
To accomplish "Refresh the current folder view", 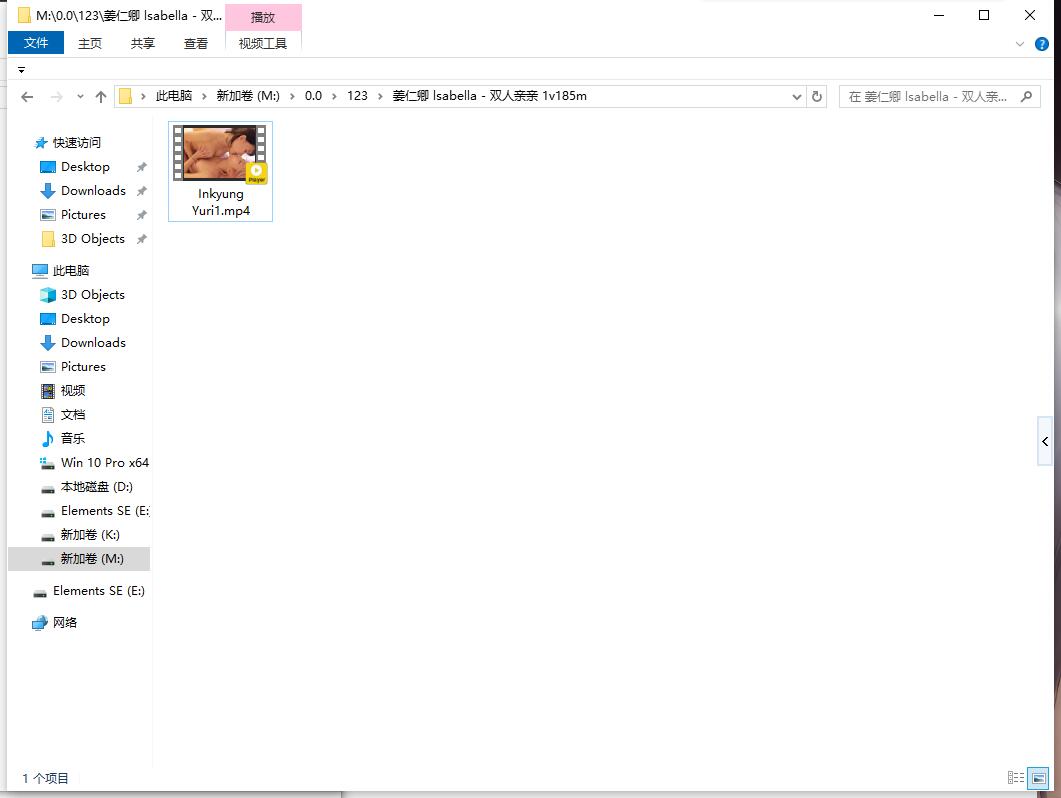I will (x=817, y=97).
